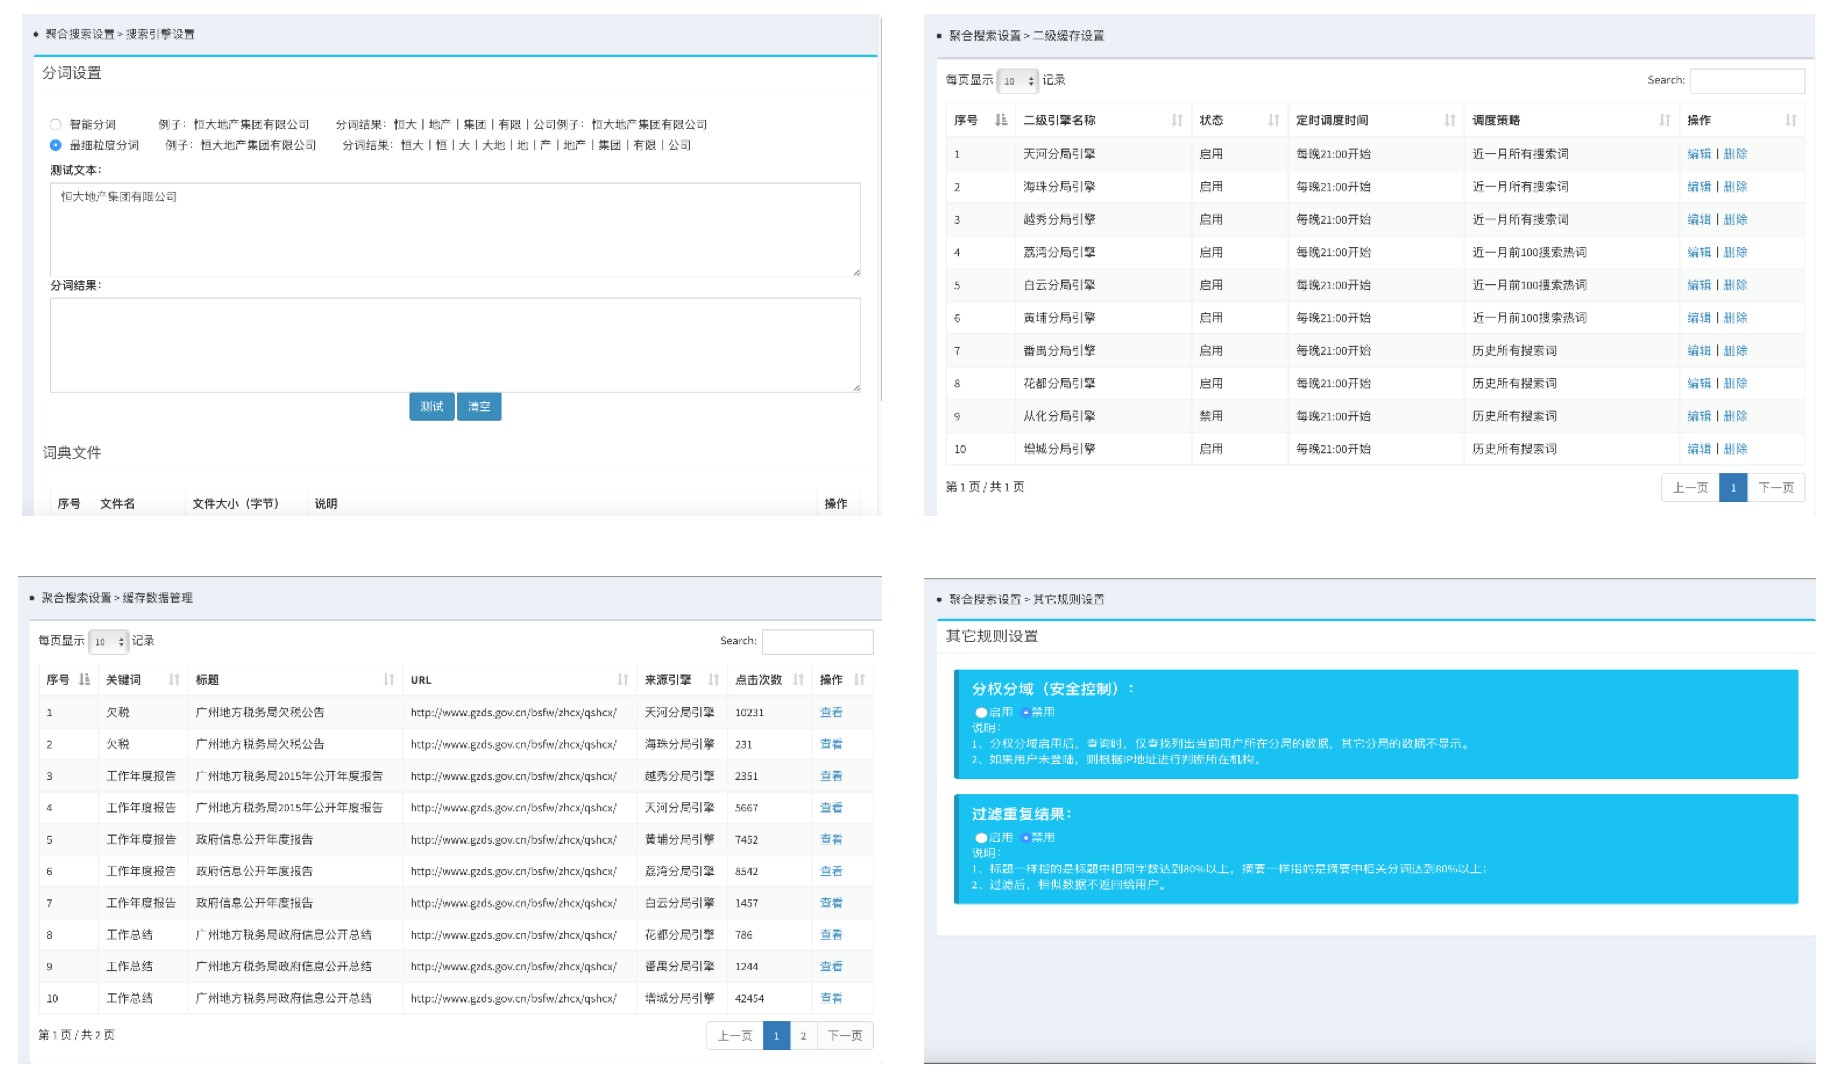Open page size dropdown in 二级缓存设置

pos(1018,81)
